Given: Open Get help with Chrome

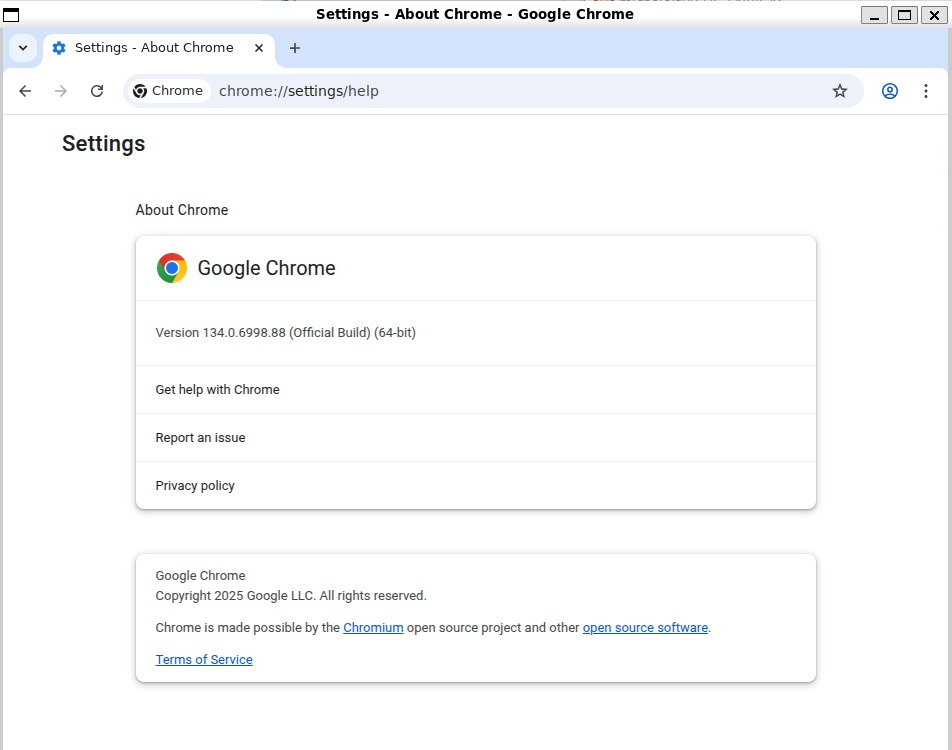Looking at the screenshot, I should point(475,390).
